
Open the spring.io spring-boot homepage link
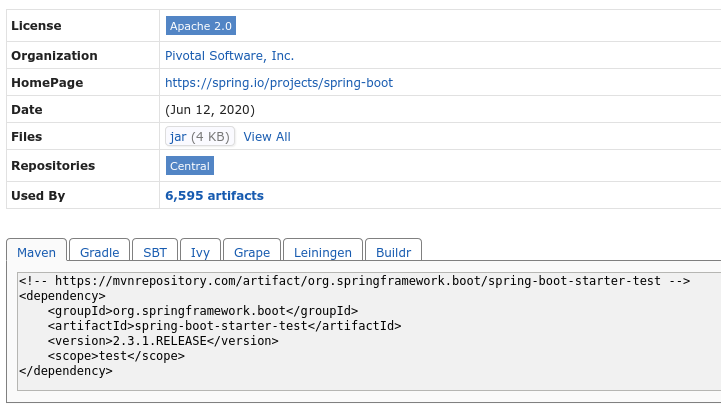(x=279, y=83)
